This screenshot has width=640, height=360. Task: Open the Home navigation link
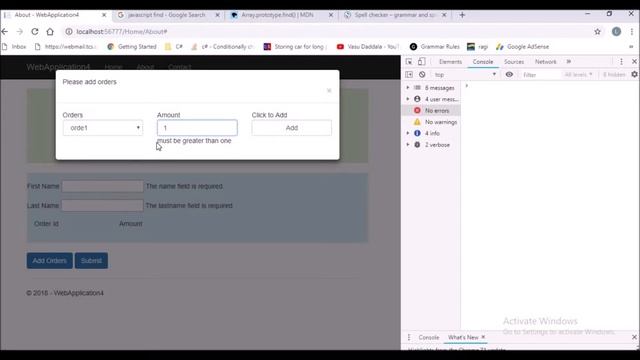[x=113, y=67]
